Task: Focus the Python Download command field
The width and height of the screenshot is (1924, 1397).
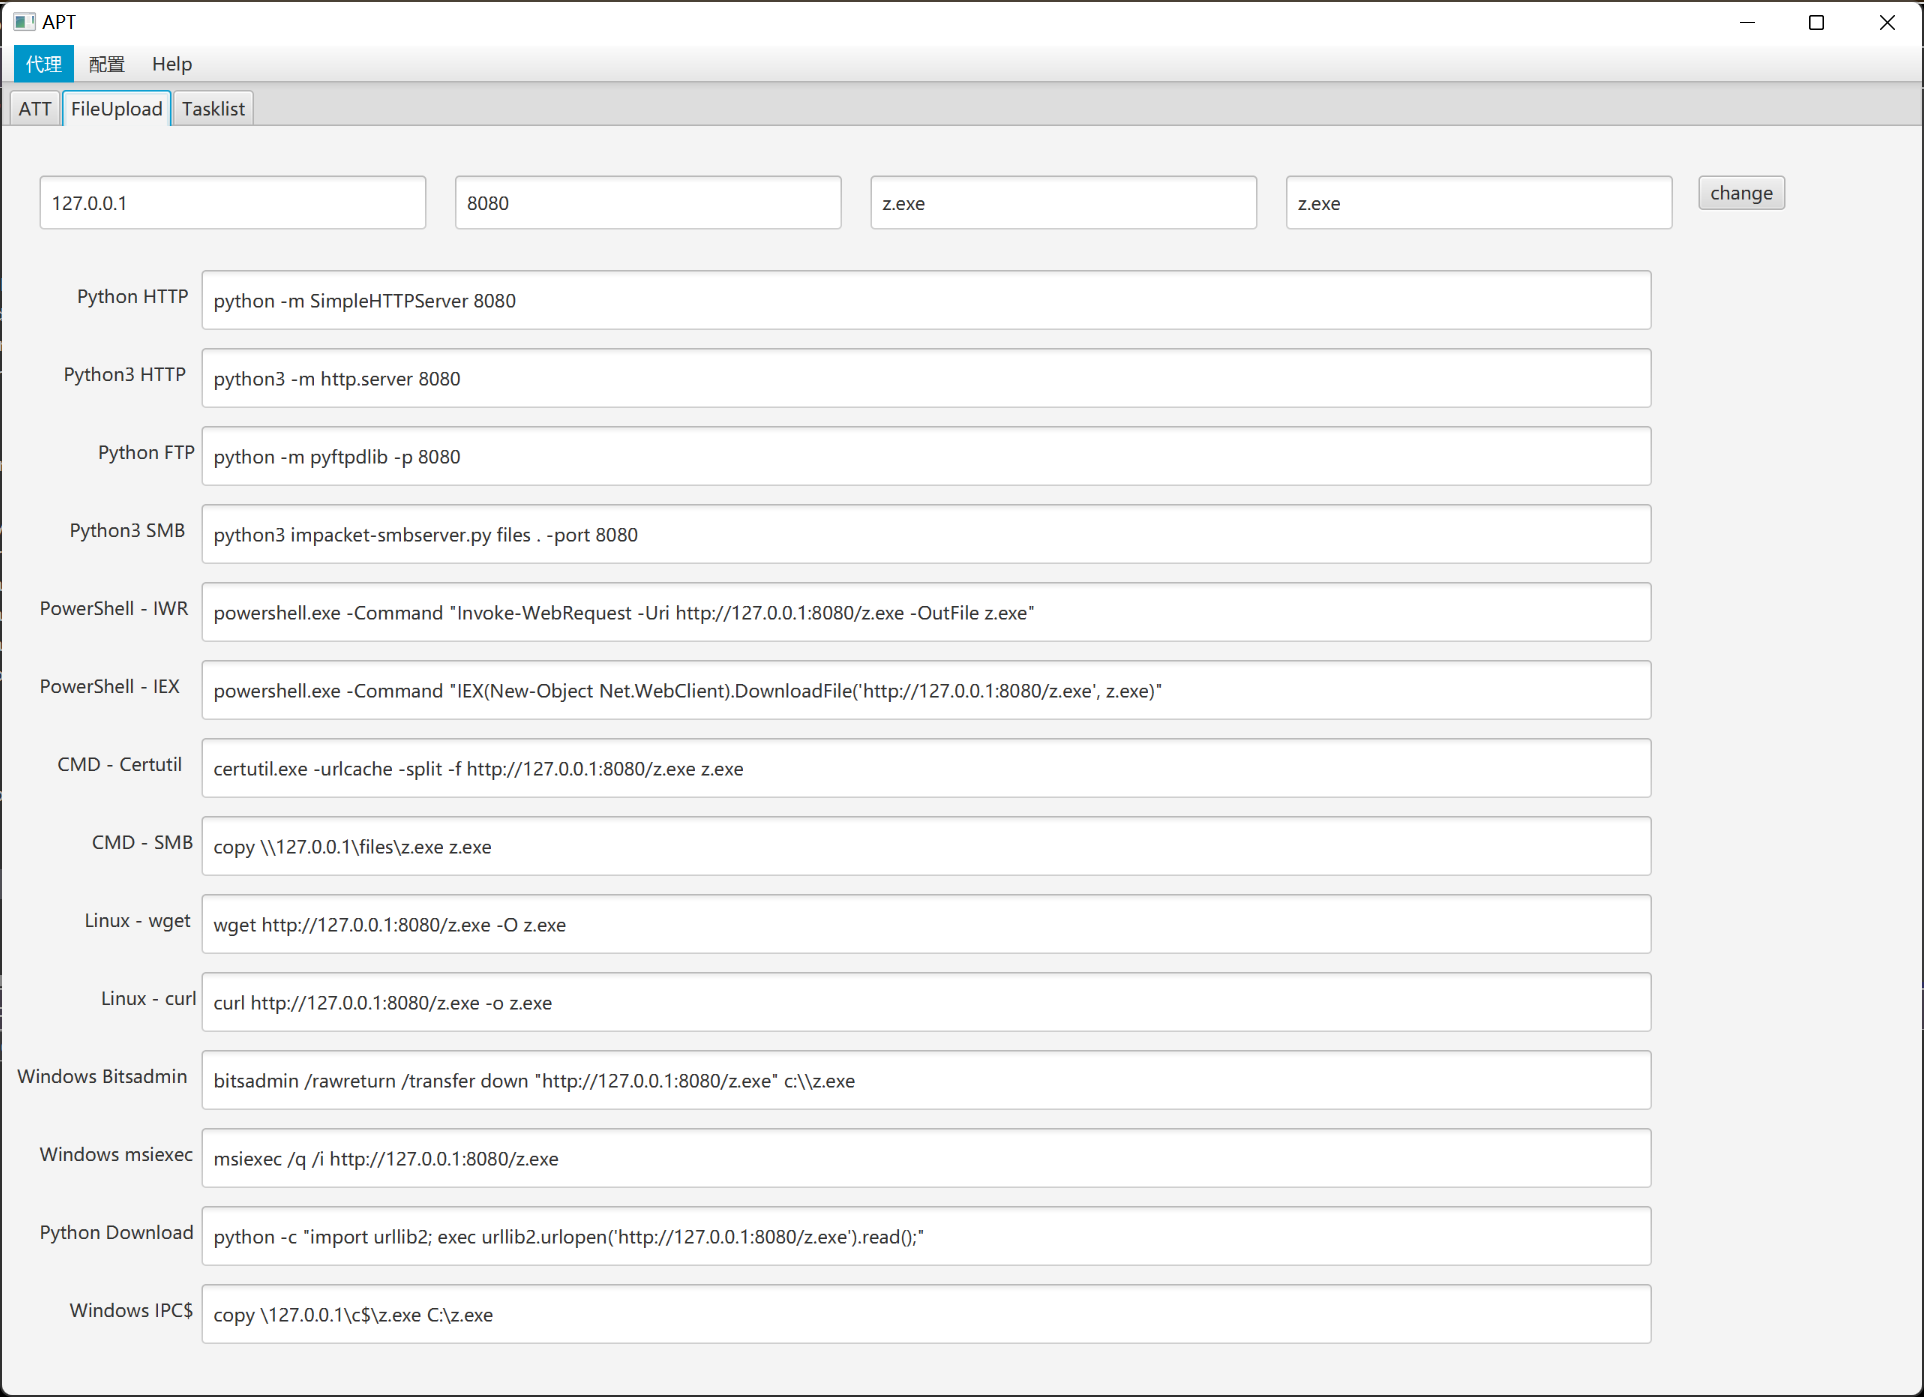Action: click(x=925, y=1237)
